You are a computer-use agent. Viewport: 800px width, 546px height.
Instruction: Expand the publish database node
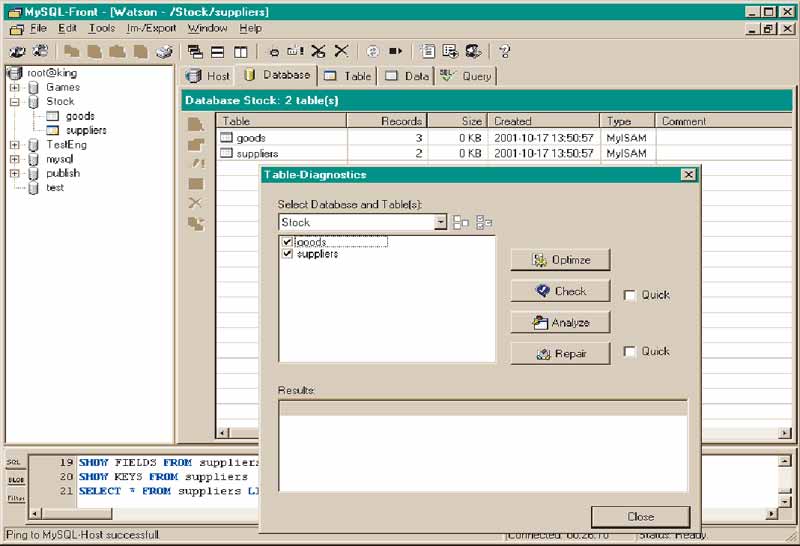click(x=15, y=173)
